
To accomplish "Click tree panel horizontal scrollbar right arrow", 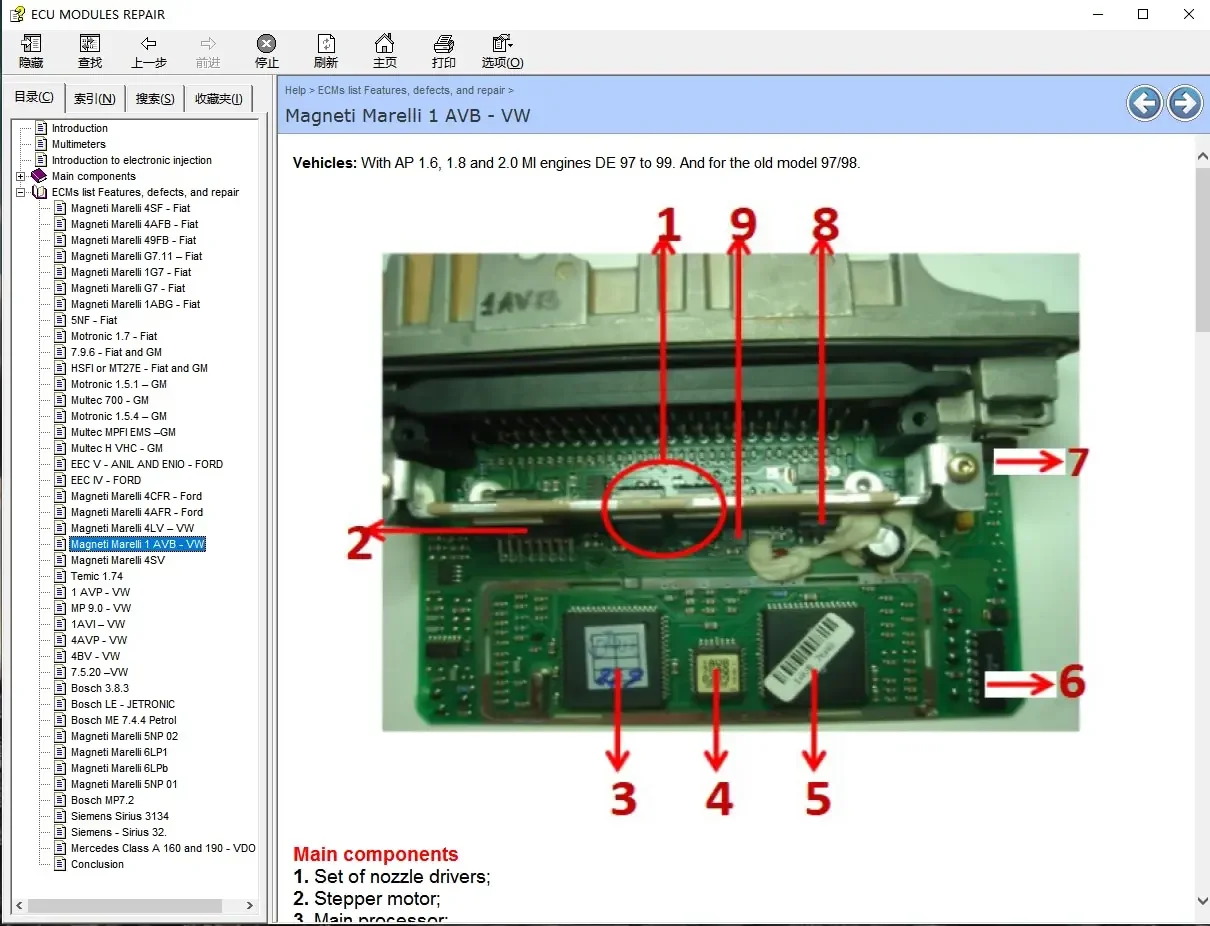I will coord(250,905).
